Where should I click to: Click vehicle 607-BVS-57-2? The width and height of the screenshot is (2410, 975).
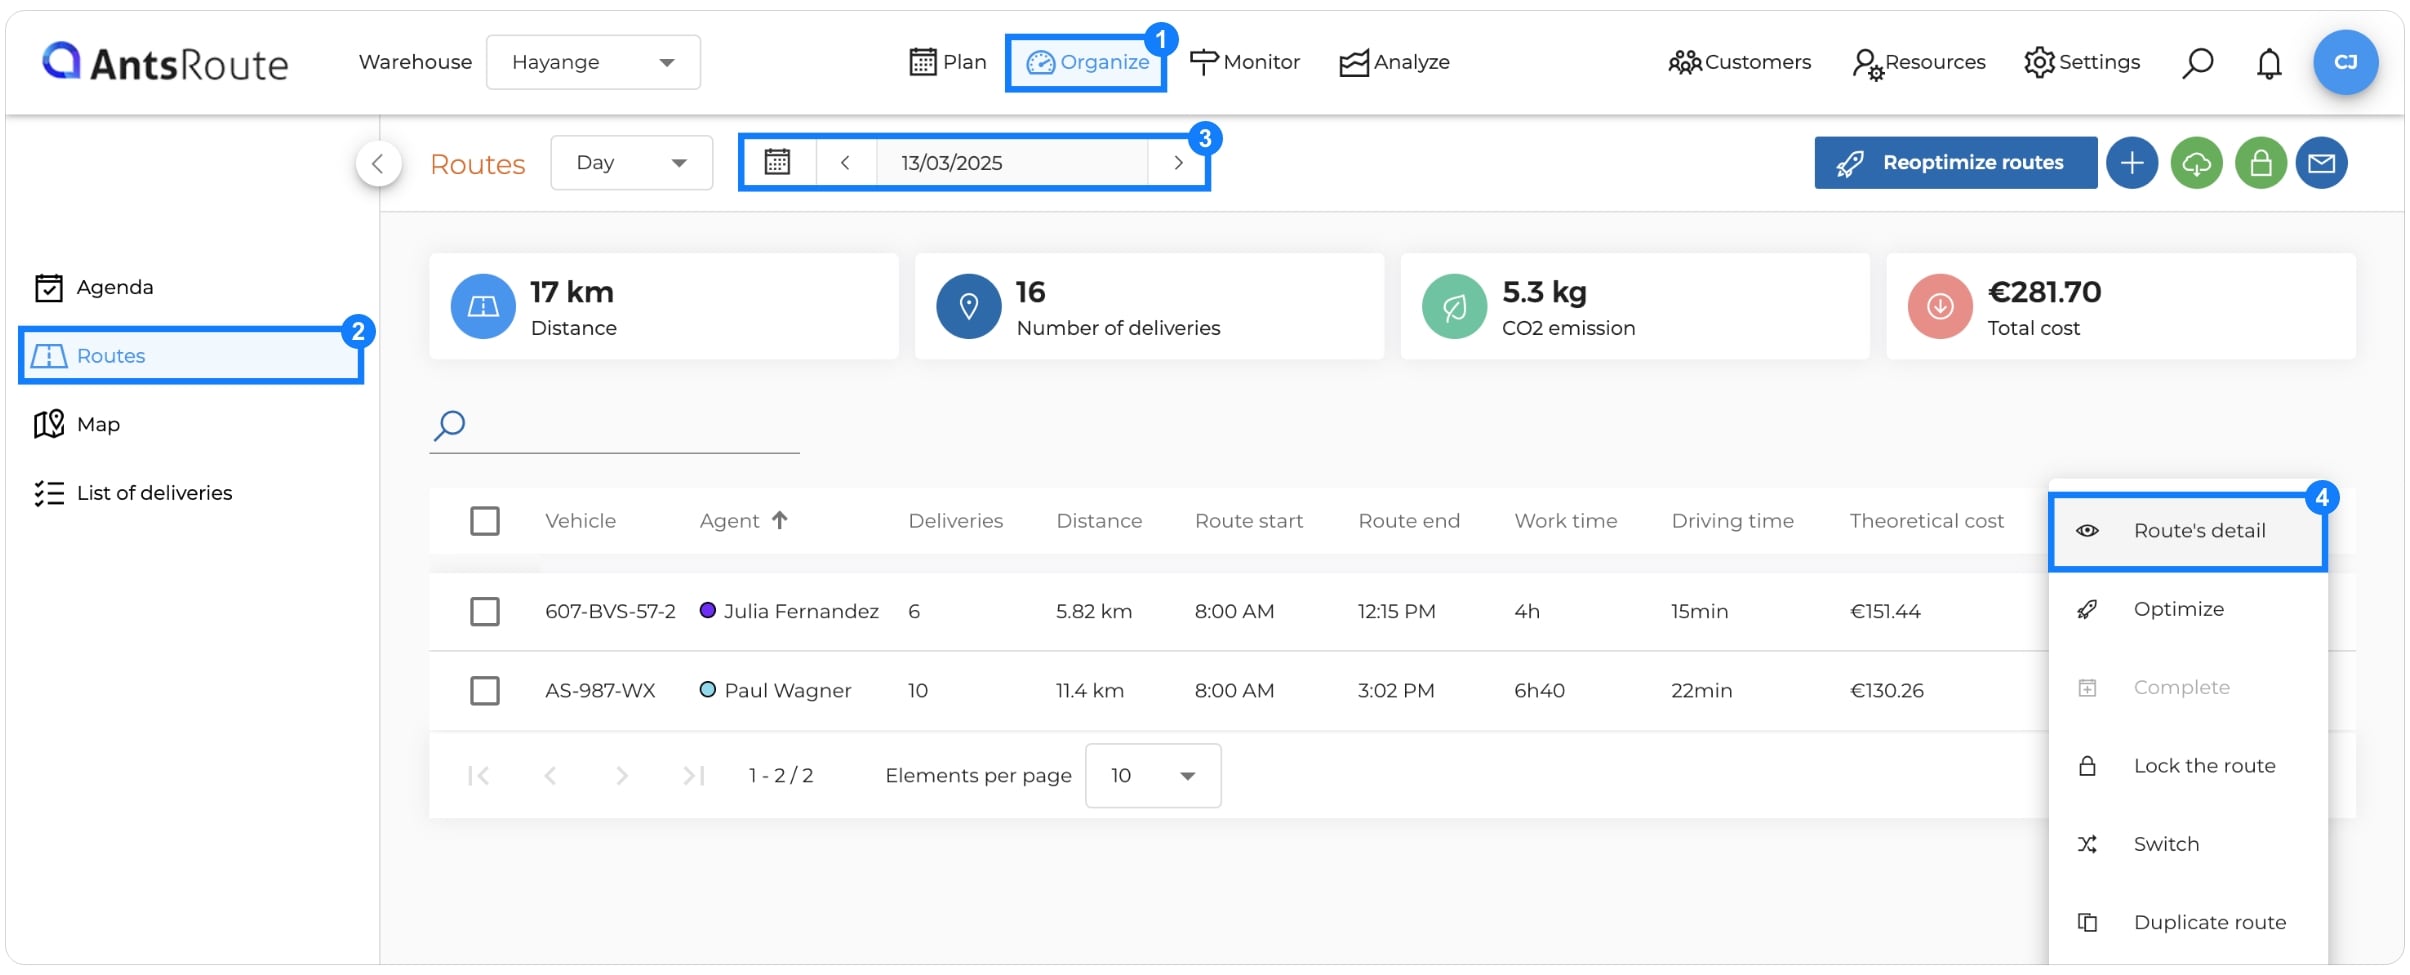click(610, 611)
